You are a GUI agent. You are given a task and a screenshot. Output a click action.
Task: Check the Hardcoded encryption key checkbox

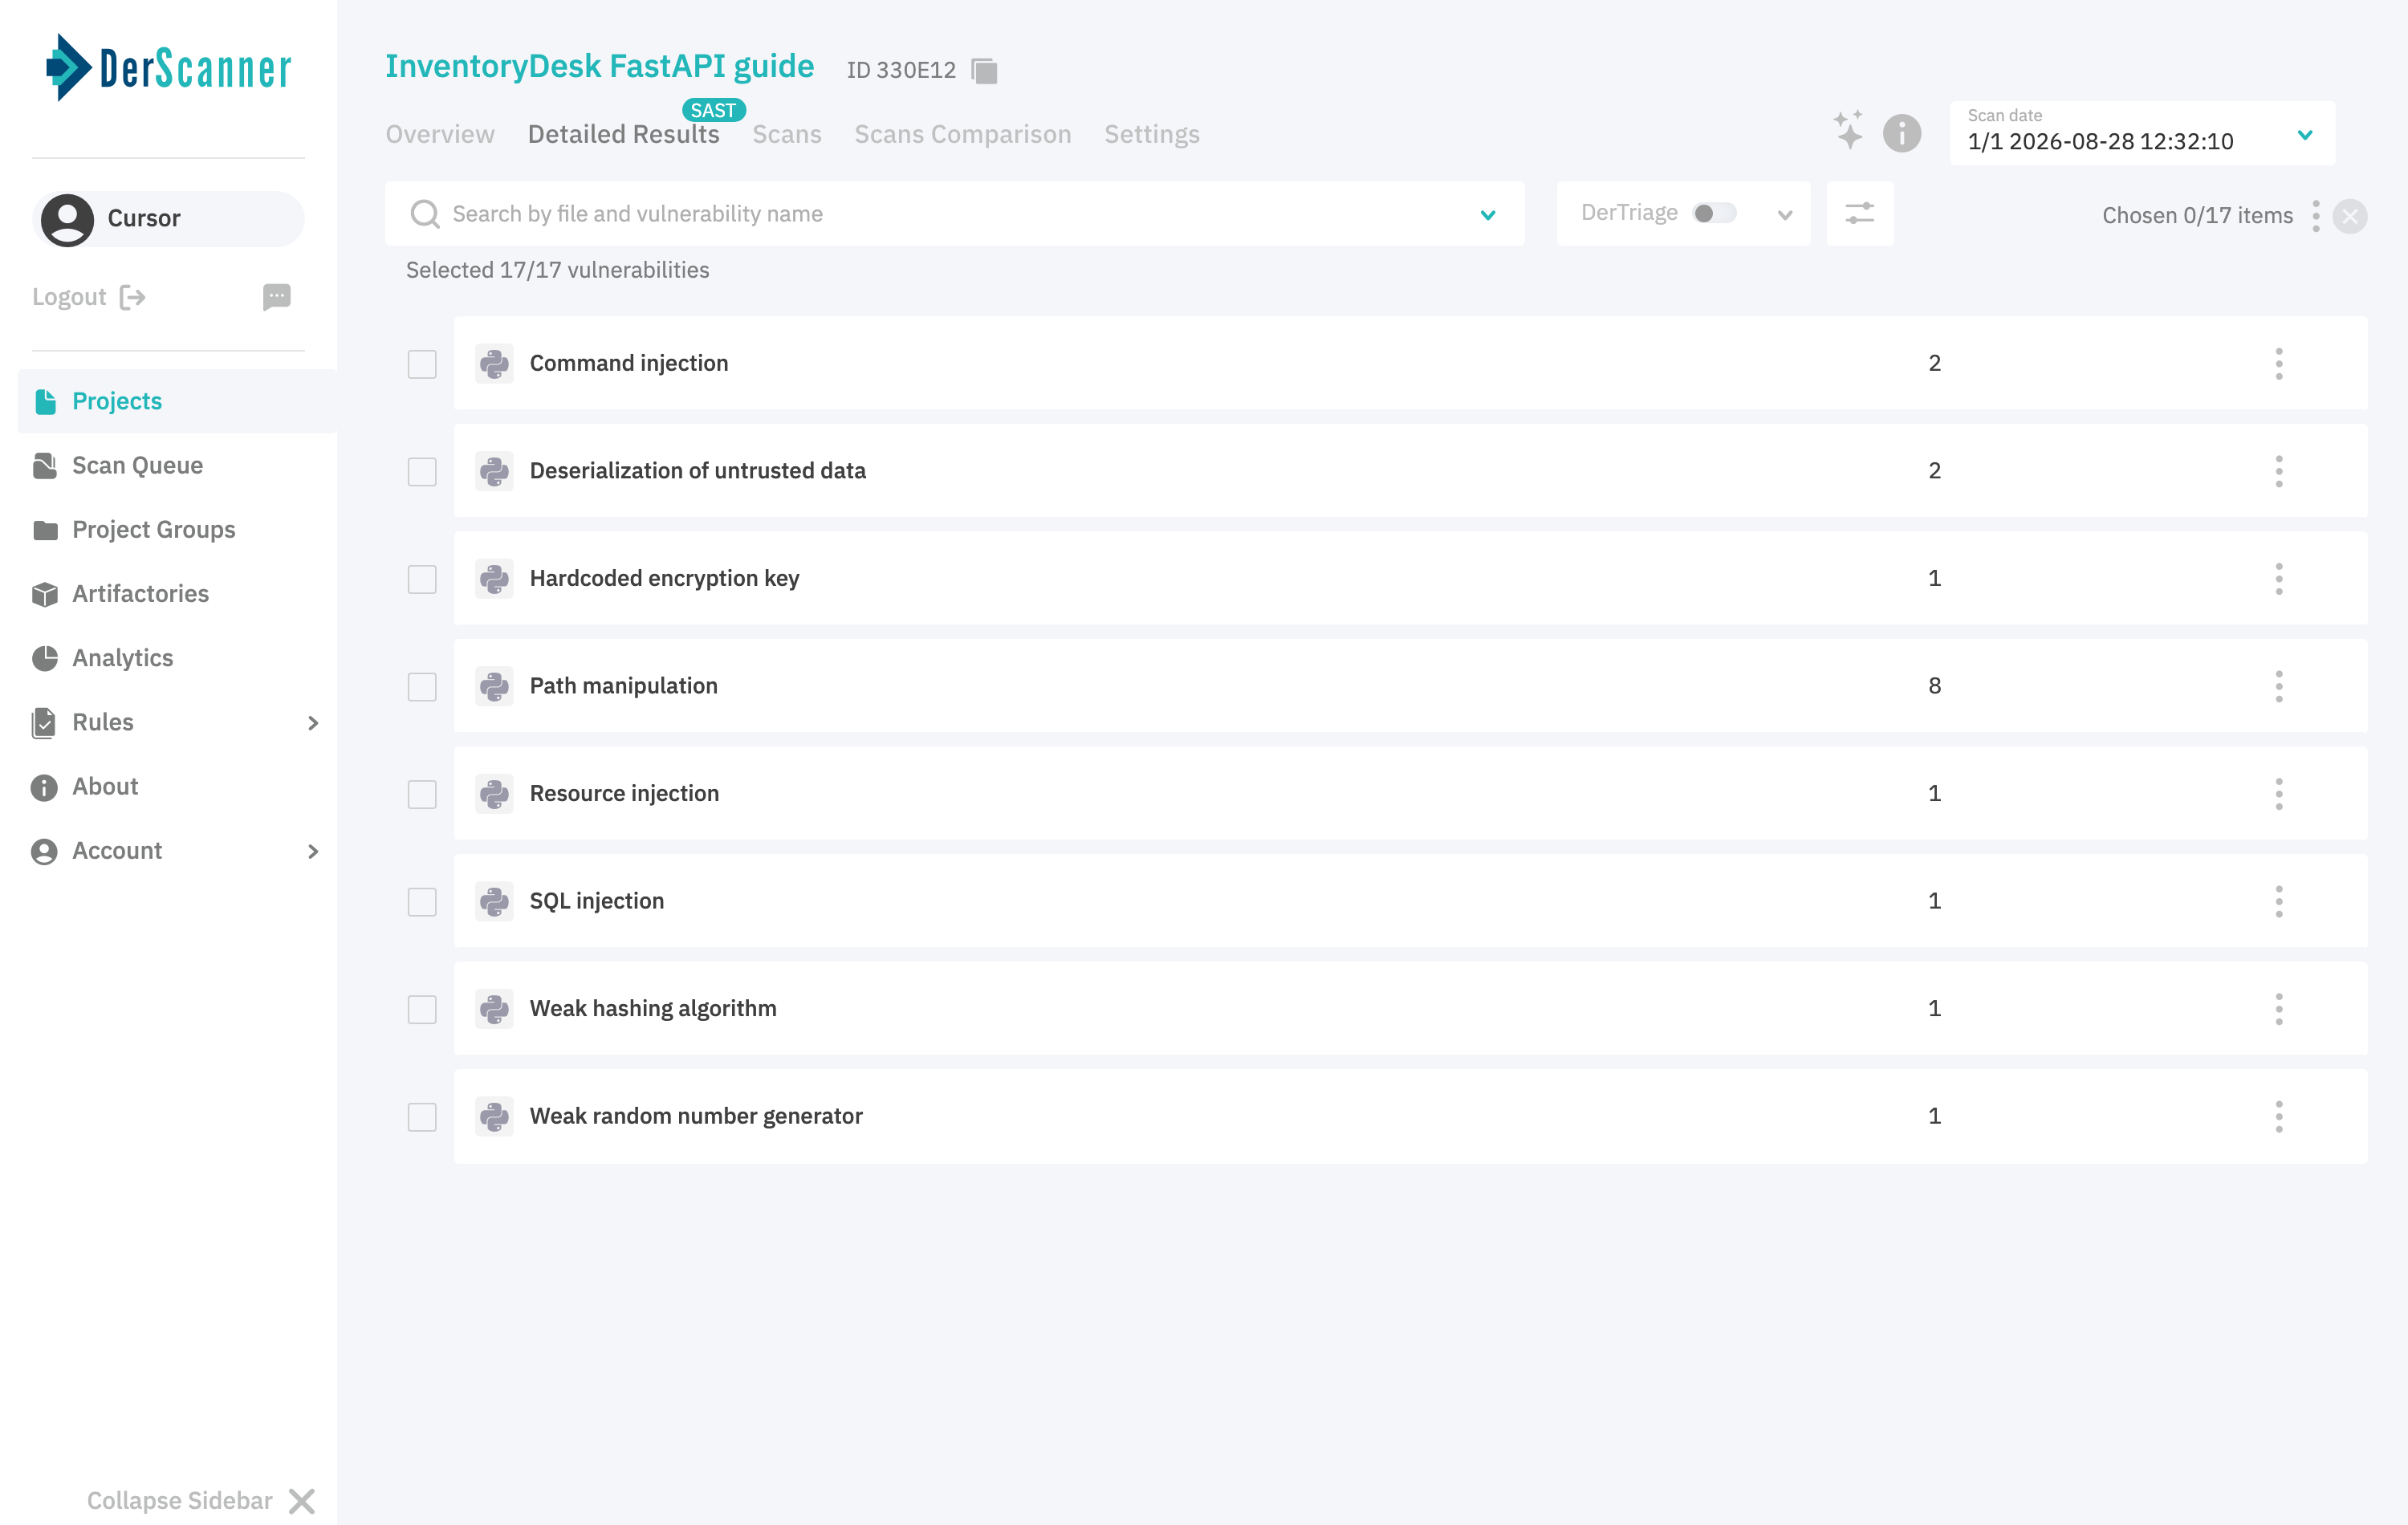click(x=422, y=579)
